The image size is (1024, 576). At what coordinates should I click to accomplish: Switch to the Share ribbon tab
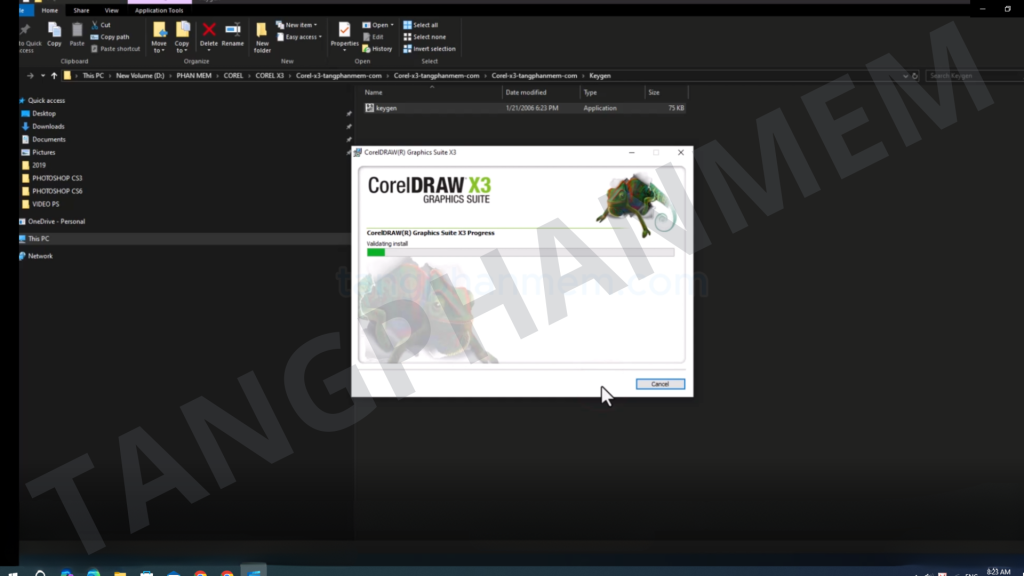[81, 10]
